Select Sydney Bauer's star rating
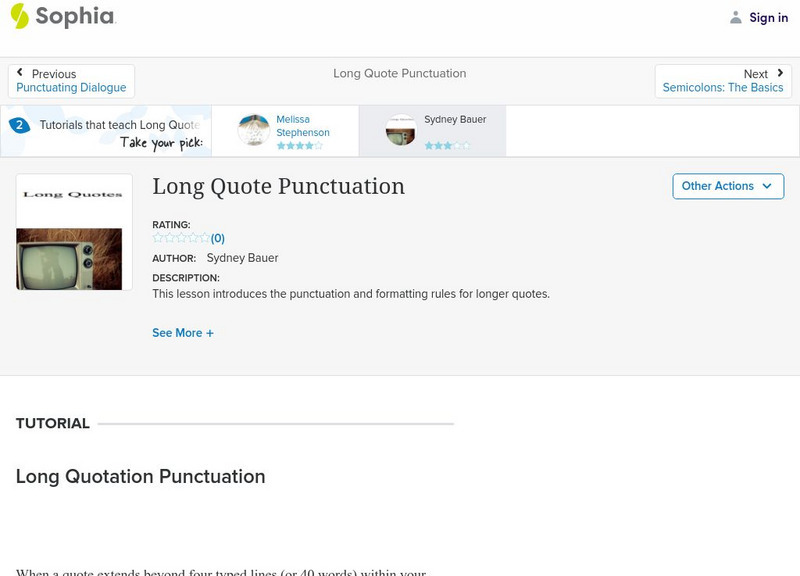 point(447,143)
